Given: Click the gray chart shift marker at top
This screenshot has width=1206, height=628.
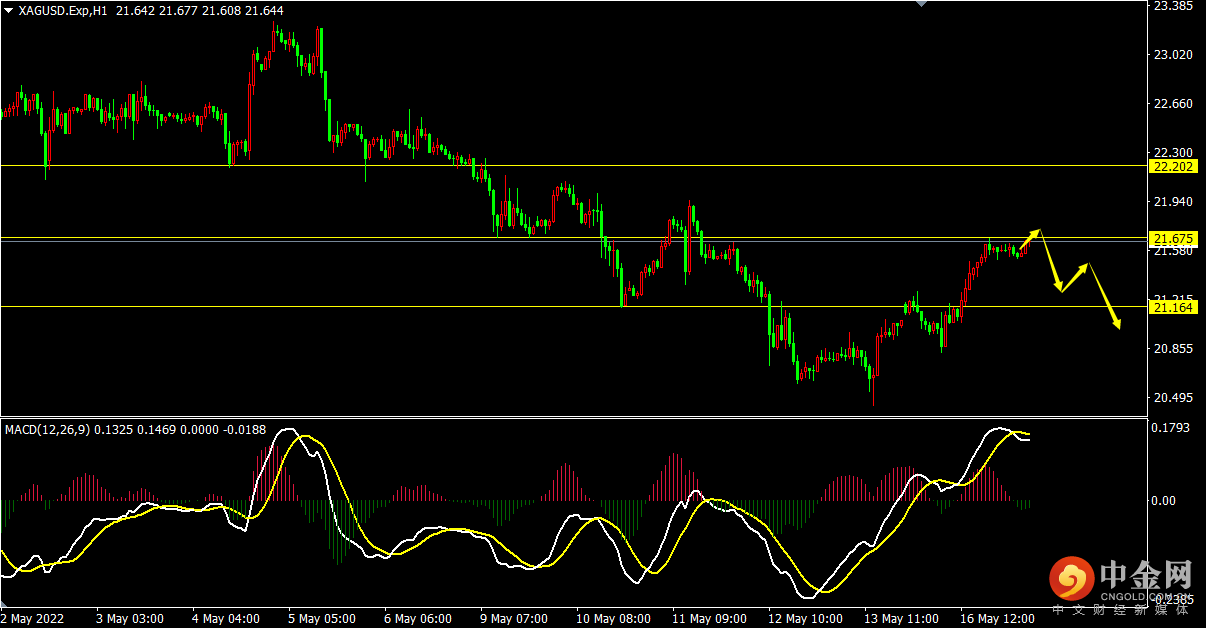Looking at the screenshot, I should coord(923,4).
